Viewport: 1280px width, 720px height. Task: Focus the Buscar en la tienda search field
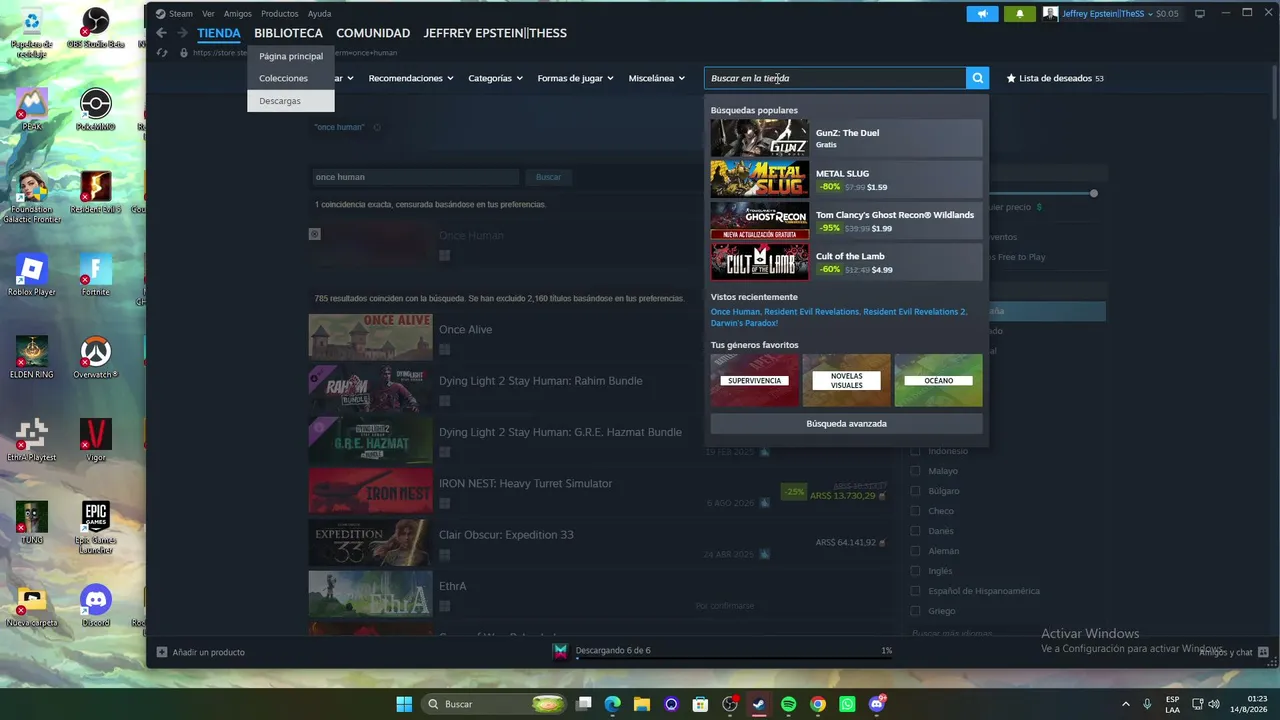point(835,78)
